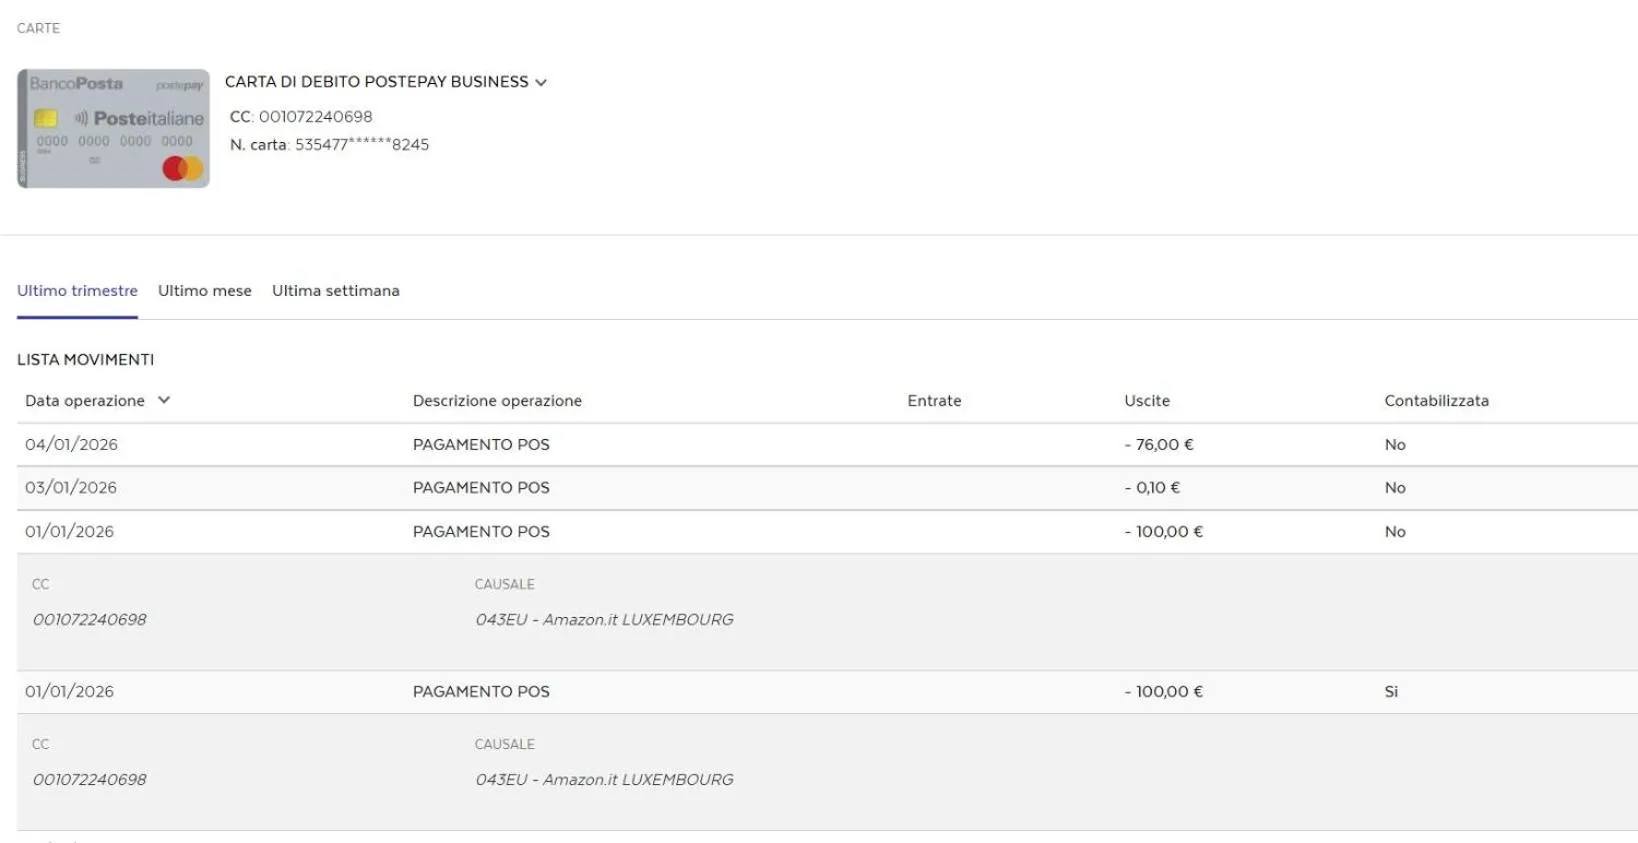Click the Contabilizzata column header
This screenshot has height=843, width=1638.
click(1436, 401)
